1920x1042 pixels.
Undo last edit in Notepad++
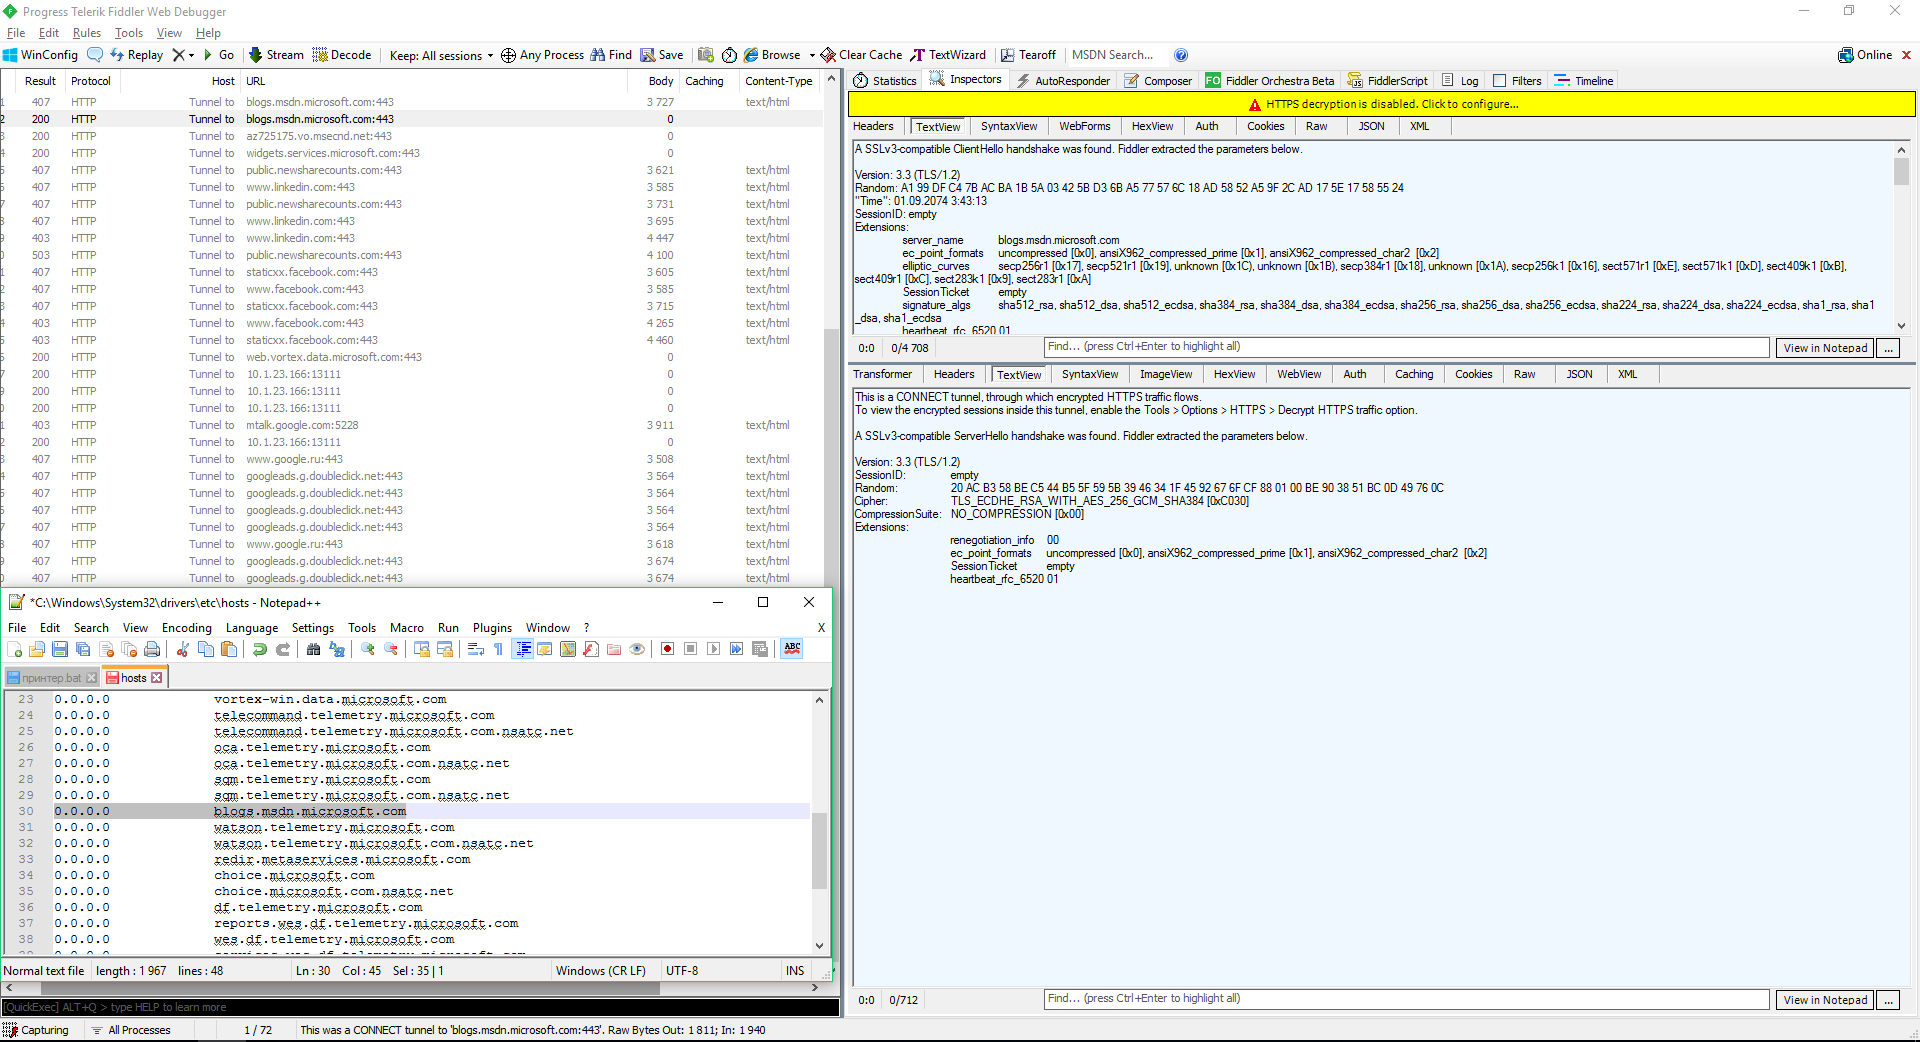(260, 649)
